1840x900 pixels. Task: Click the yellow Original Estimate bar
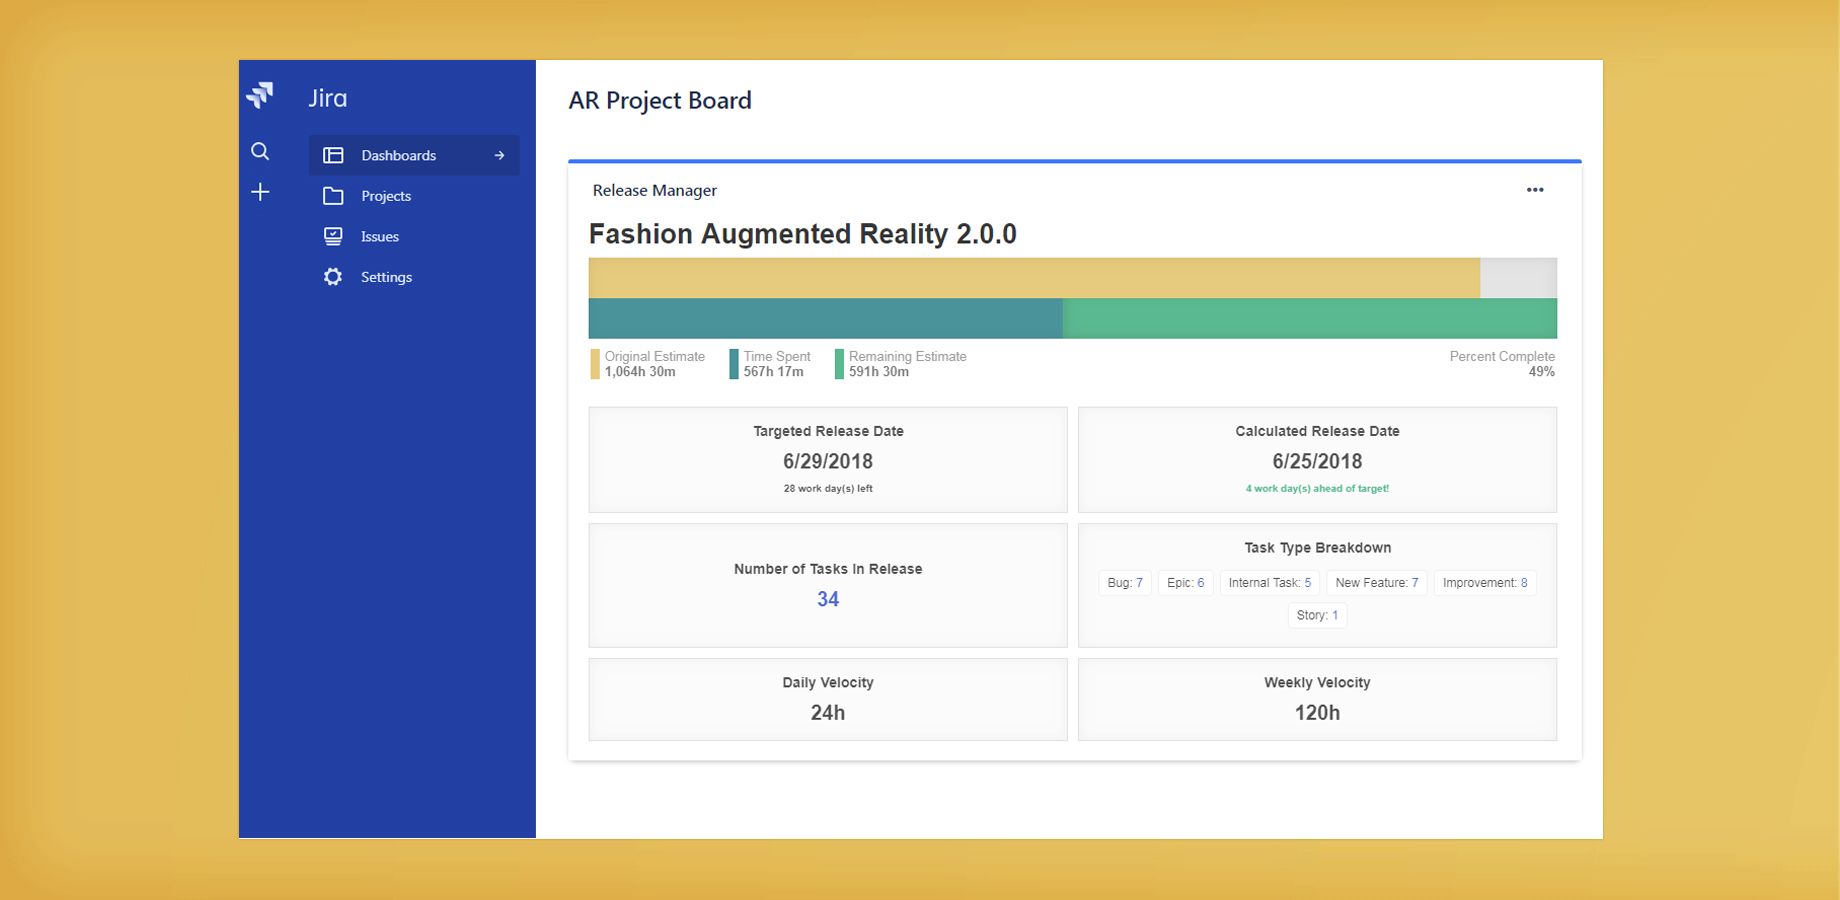pyautogui.click(x=1034, y=278)
